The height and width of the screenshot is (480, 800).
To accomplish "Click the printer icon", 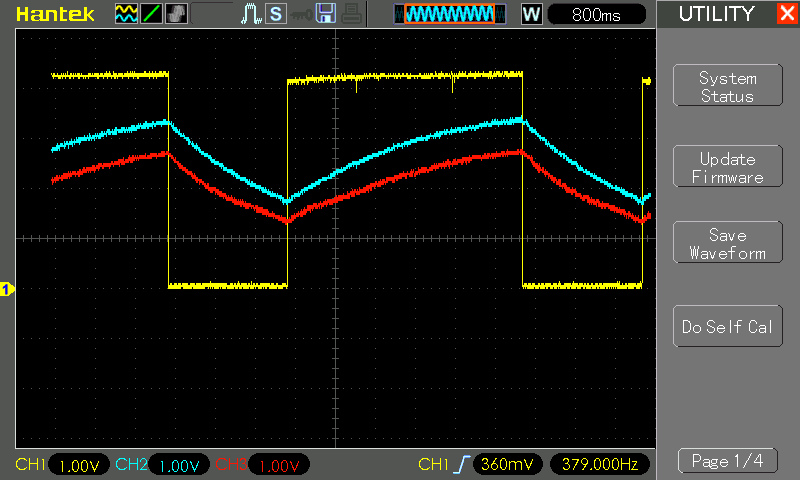I will 349,14.
